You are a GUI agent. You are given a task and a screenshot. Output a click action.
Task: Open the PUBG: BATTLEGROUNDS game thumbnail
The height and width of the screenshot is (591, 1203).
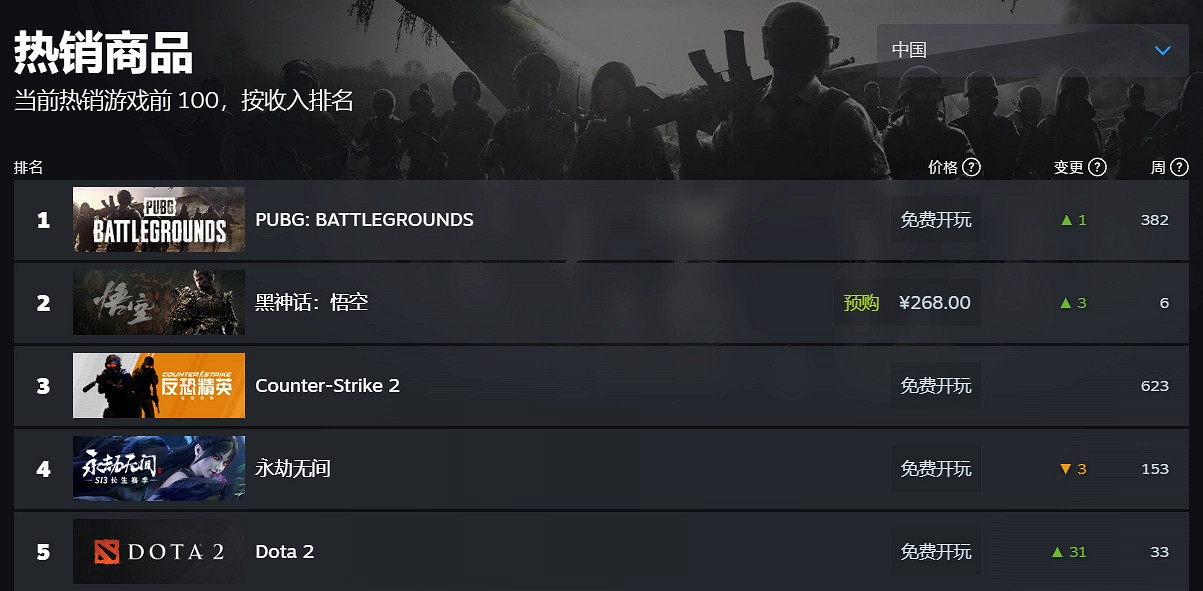pyautogui.click(x=159, y=219)
